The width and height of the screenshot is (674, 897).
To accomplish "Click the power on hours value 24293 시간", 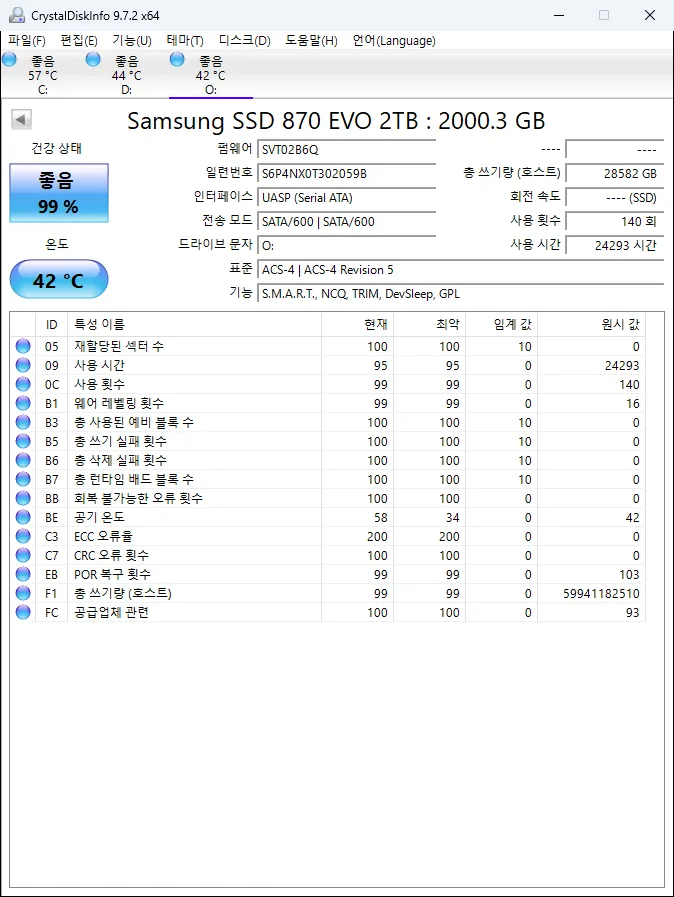I will coord(614,245).
